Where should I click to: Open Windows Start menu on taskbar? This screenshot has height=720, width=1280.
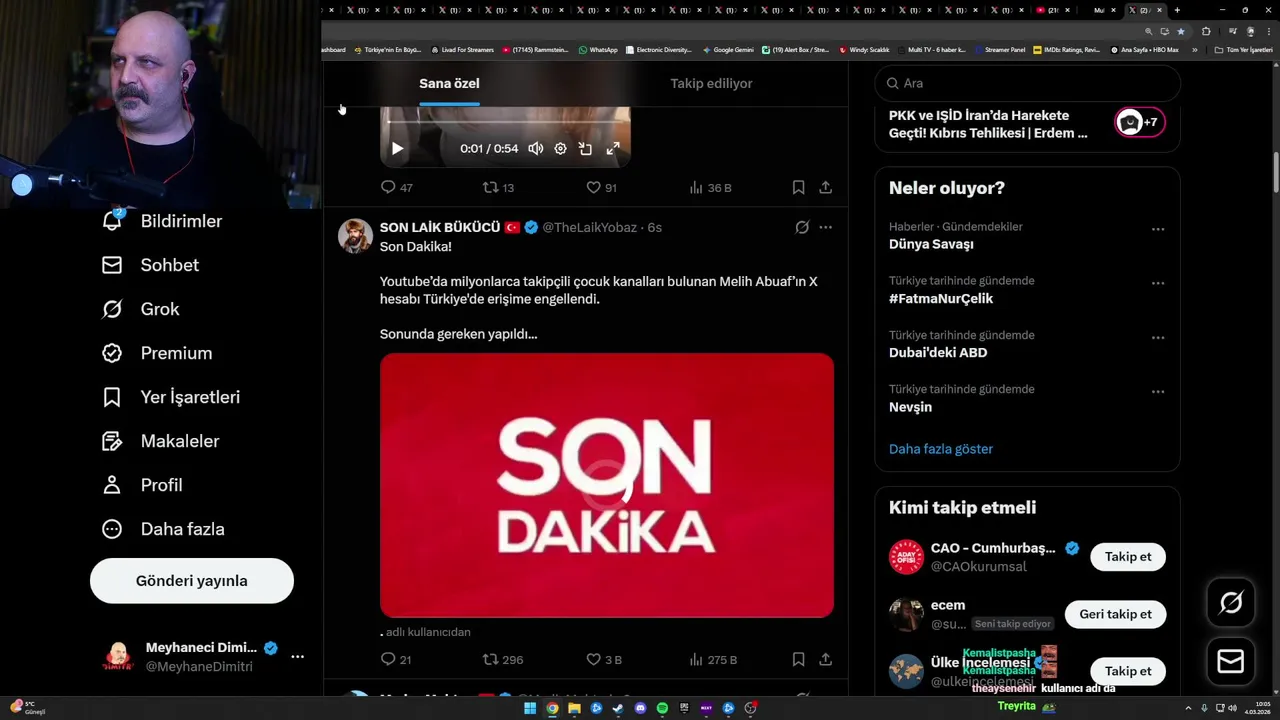530,708
